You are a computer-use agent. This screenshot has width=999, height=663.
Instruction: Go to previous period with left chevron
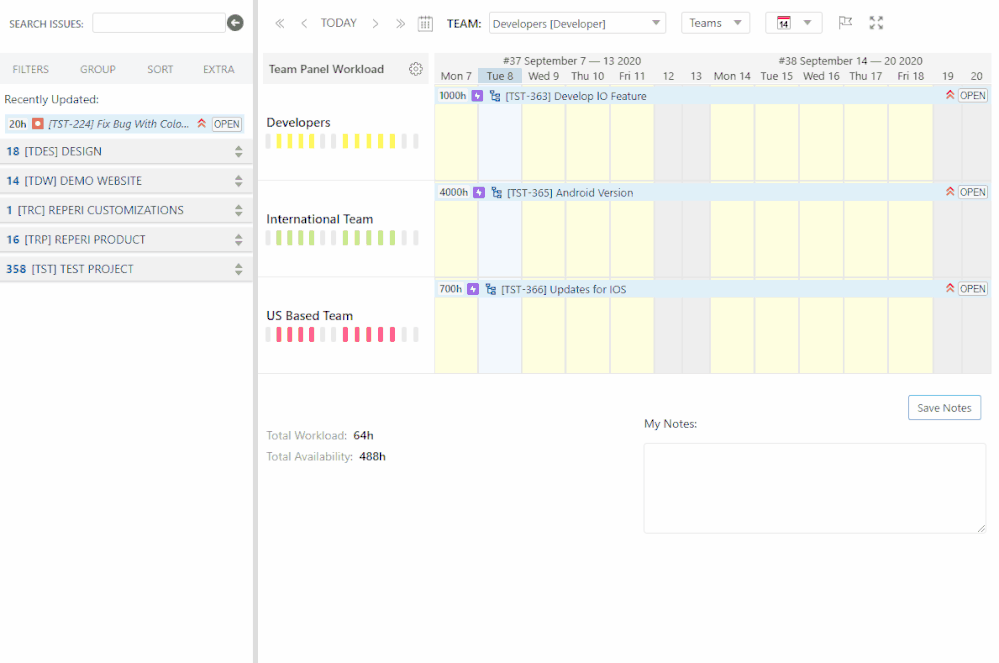coord(304,24)
